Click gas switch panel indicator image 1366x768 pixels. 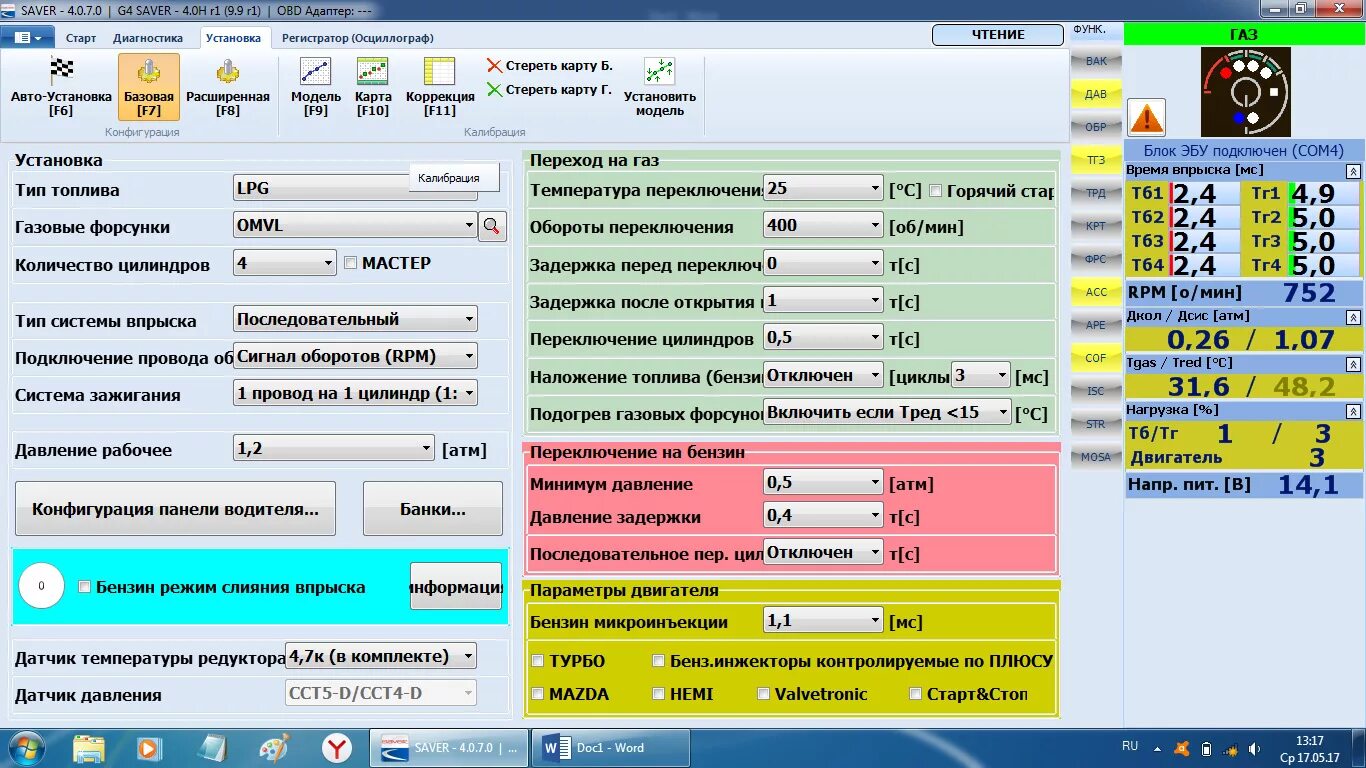click(1245, 92)
